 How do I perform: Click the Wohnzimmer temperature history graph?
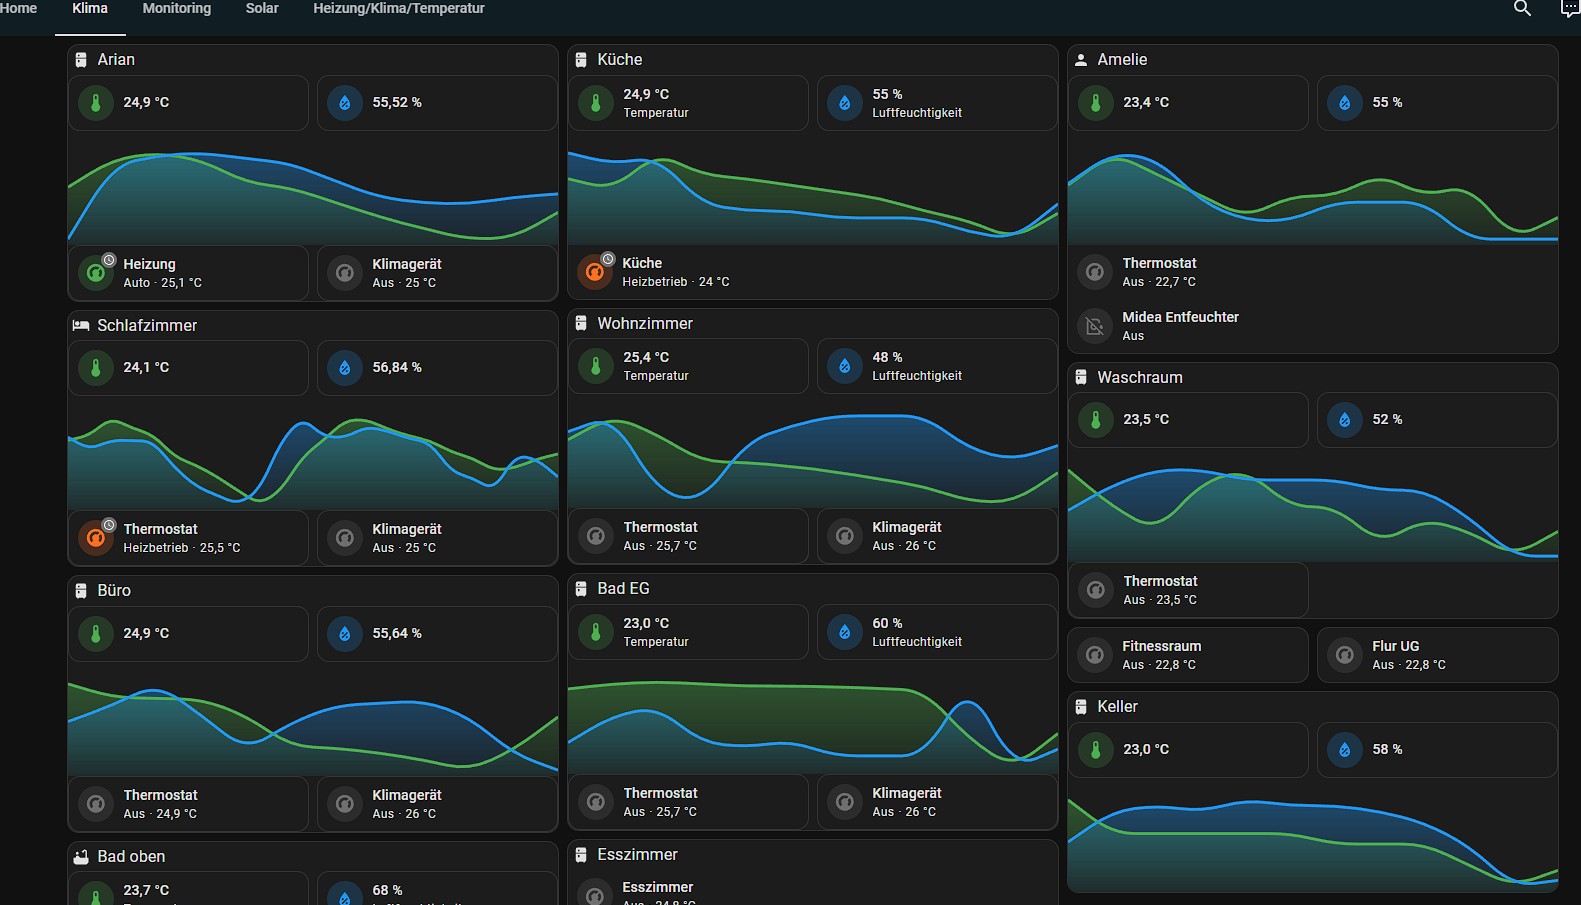(812, 455)
